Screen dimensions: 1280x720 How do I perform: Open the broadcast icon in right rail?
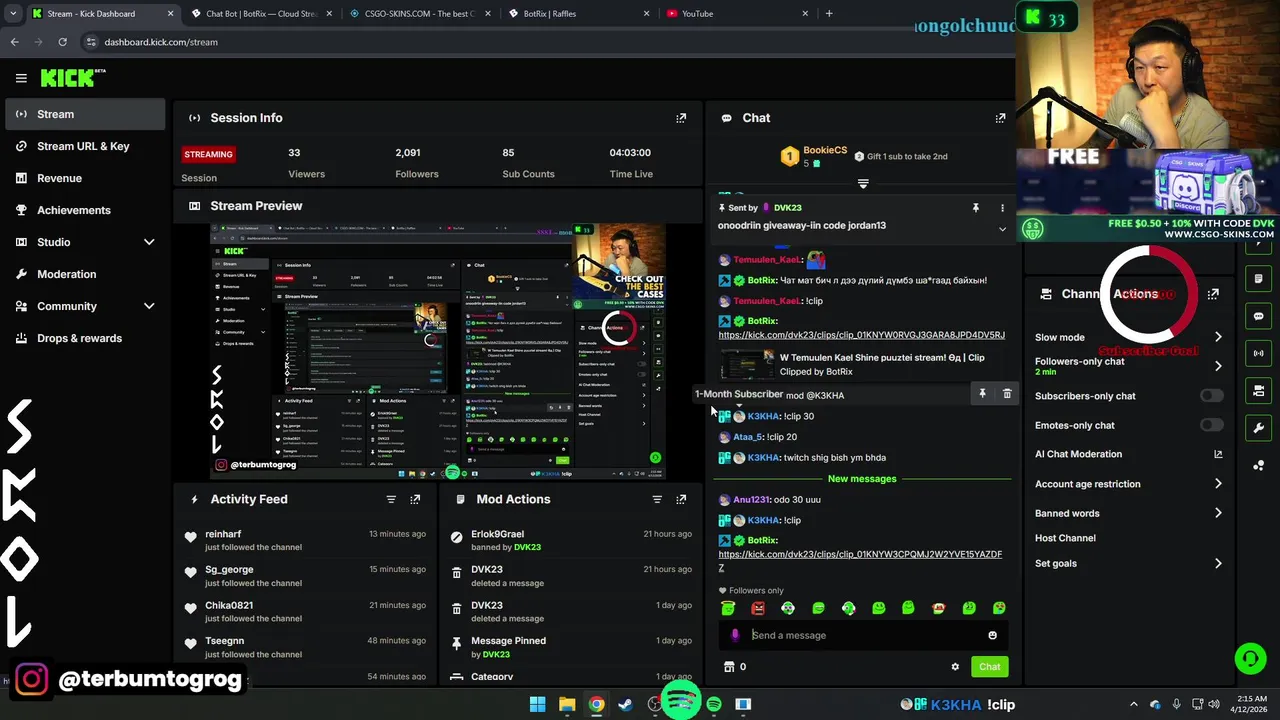pos(1258,353)
